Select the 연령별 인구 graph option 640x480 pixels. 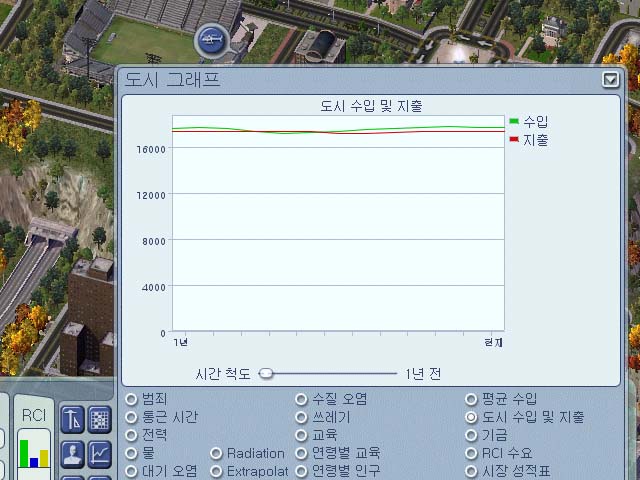pyautogui.click(x=301, y=471)
